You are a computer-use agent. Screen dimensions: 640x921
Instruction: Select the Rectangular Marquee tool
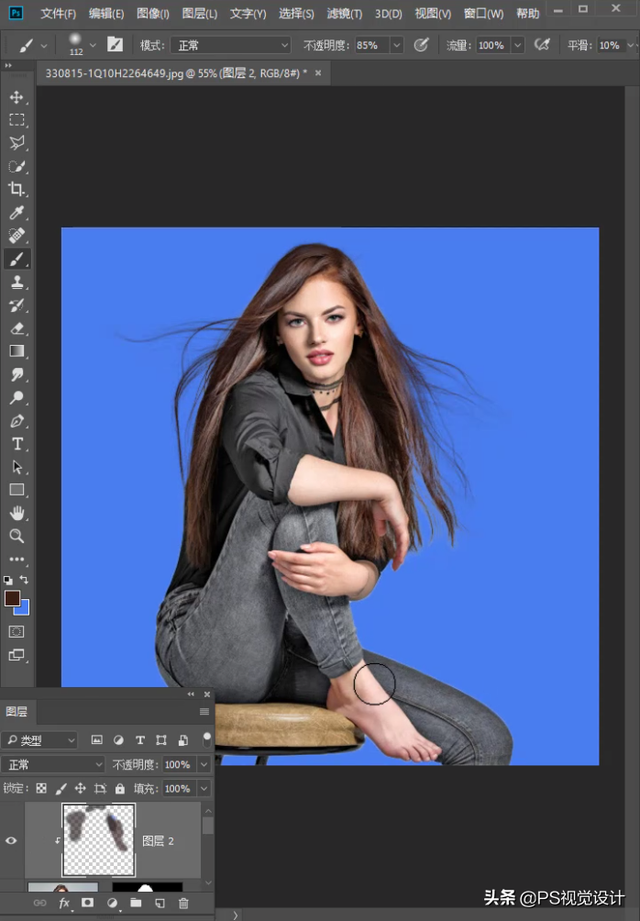point(16,120)
